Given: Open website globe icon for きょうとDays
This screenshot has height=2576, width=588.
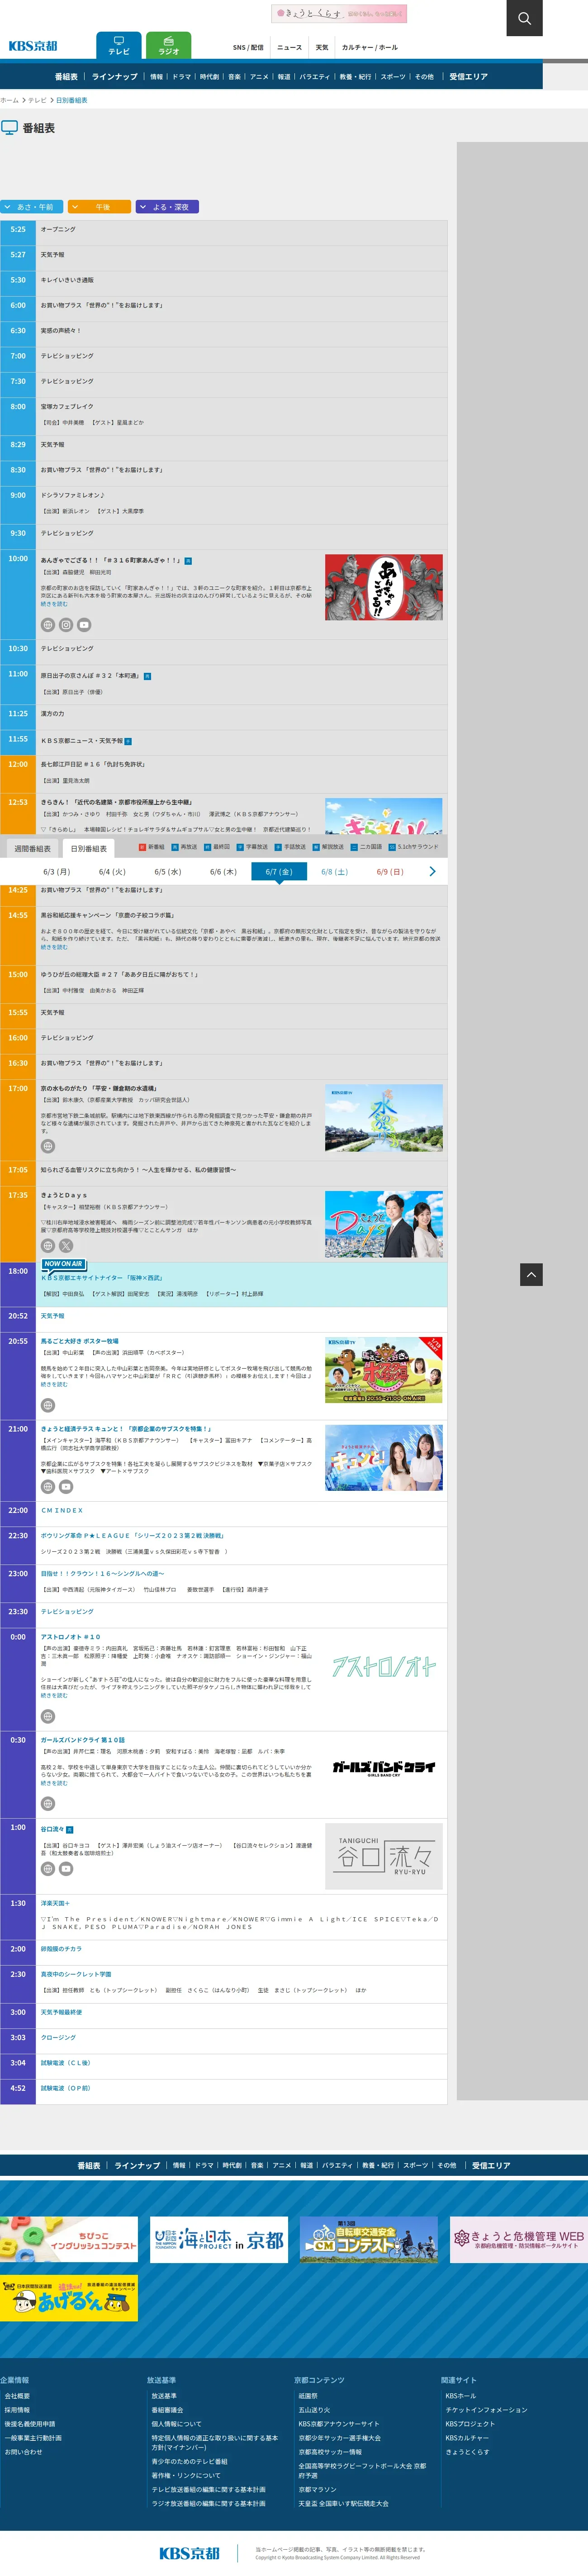Looking at the screenshot, I should (48, 1246).
